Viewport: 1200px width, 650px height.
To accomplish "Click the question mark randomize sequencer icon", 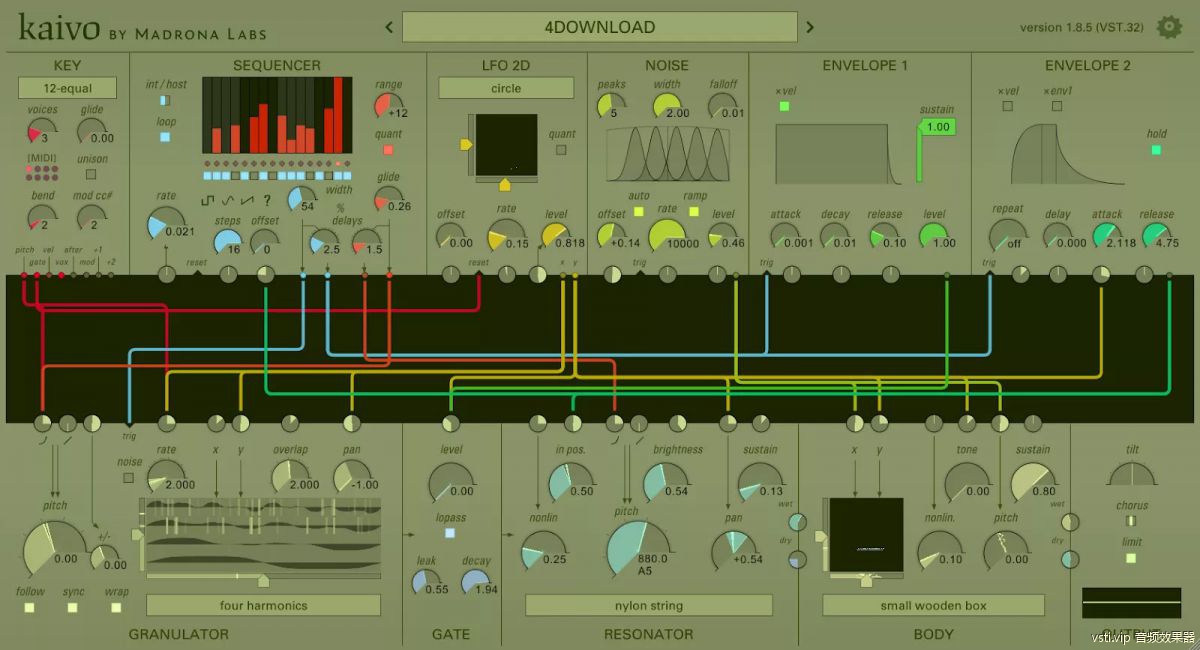I will tap(266, 199).
